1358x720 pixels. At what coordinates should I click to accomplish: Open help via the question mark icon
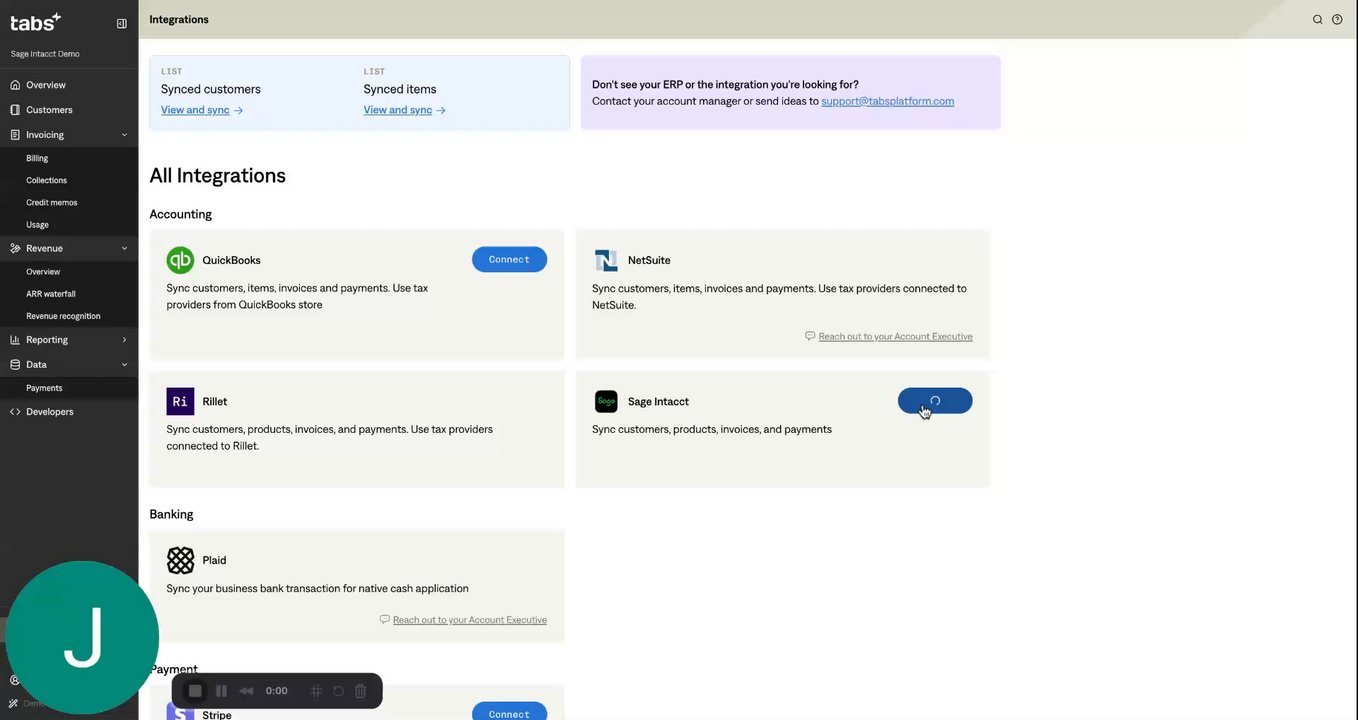1337,20
